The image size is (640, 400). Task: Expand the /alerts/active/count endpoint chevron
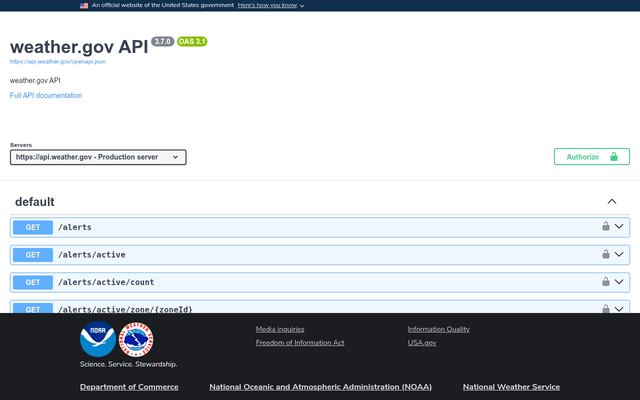pos(619,282)
